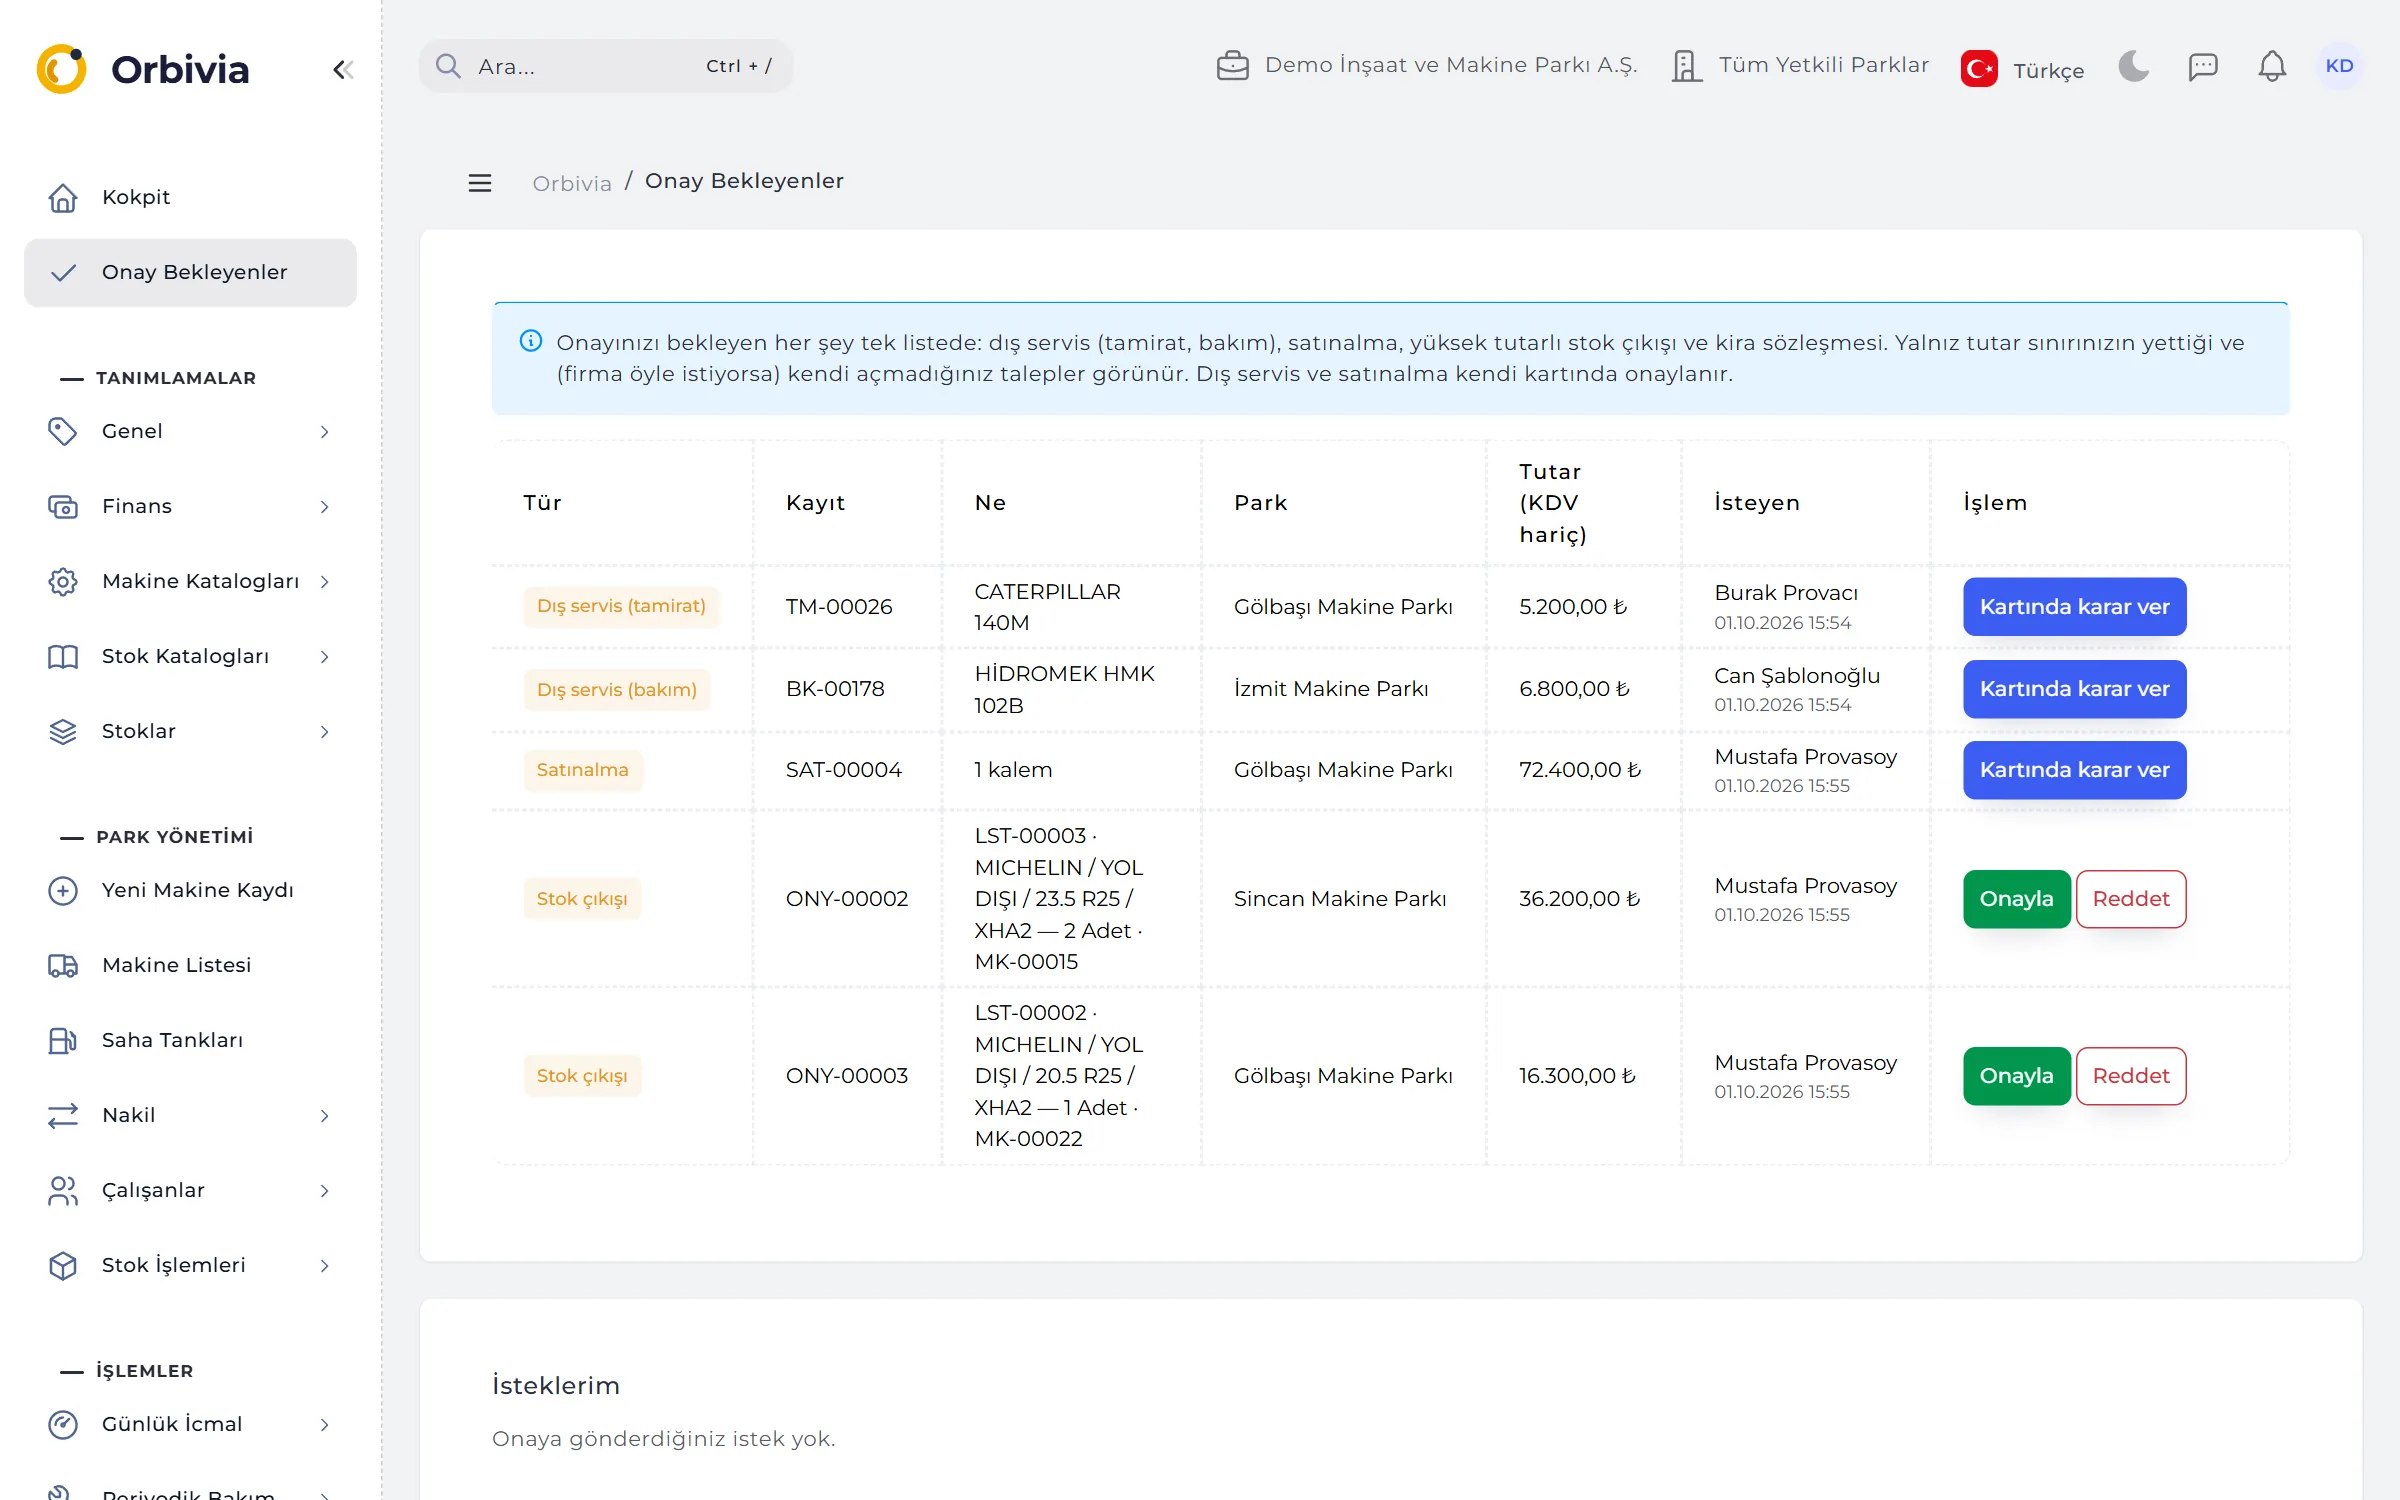Image resolution: width=2400 pixels, height=1500 pixels.
Task: Click the Saha Tankları fuel pump icon
Action: pos(63,1040)
